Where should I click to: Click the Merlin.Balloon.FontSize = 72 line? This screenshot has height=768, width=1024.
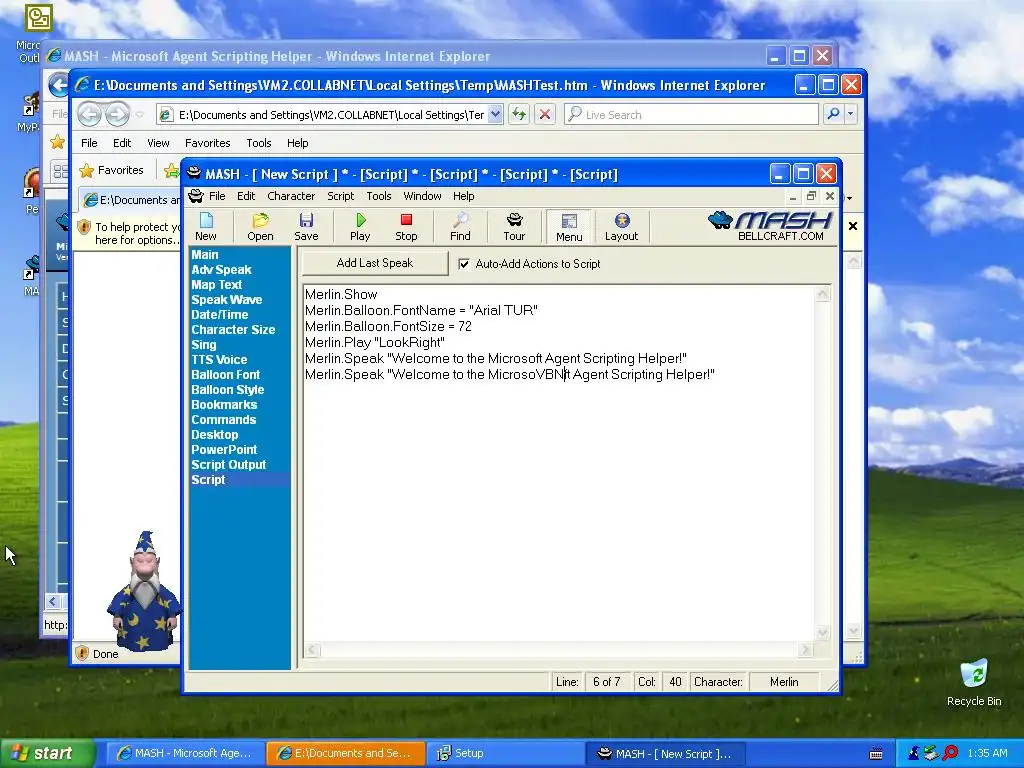point(388,327)
